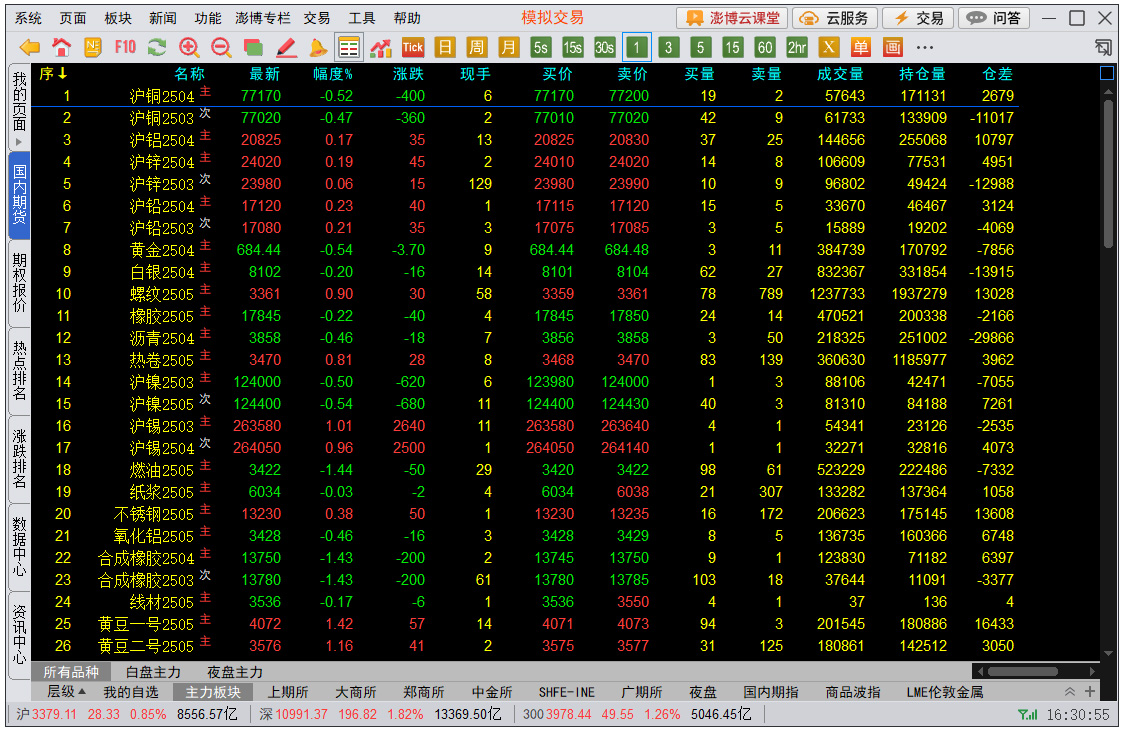Open the chart trend icon
The image size is (1127, 730).
tap(381, 48)
